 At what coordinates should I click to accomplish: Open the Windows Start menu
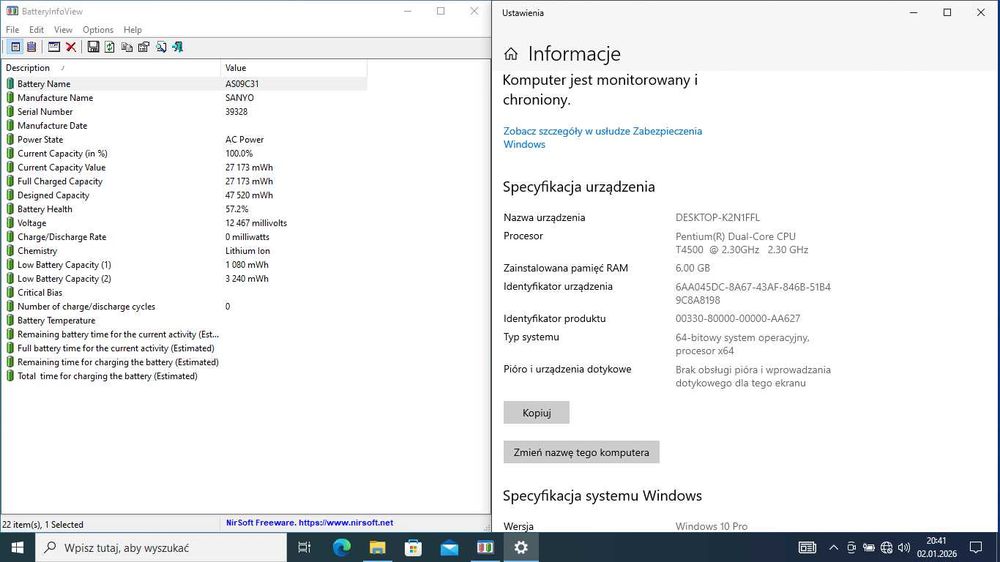(17, 547)
